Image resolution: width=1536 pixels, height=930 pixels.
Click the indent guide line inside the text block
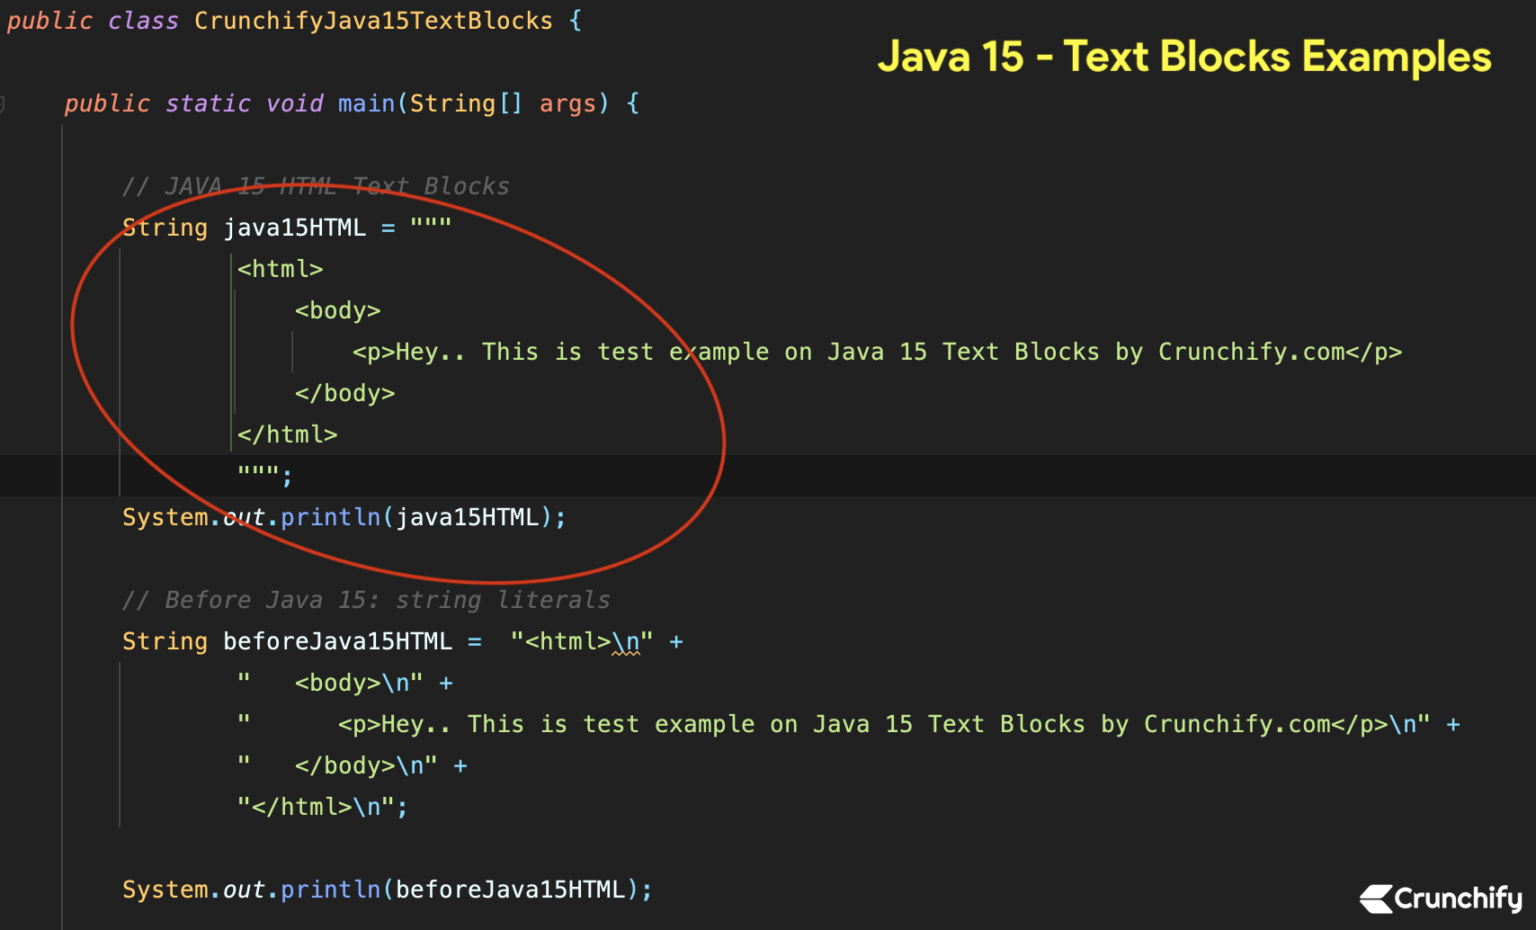click(230, 350)
